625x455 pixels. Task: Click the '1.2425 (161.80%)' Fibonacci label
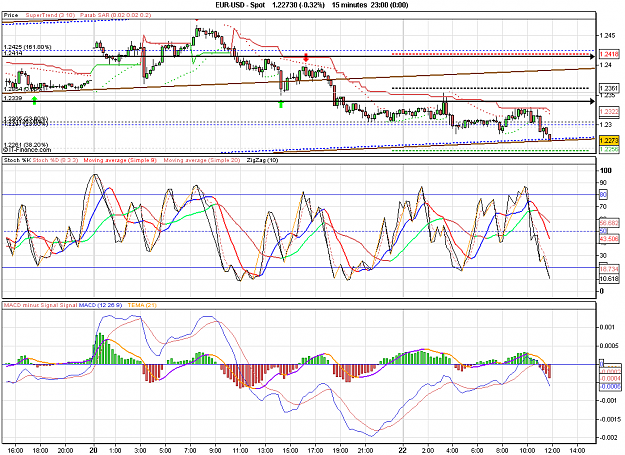[28, 47]
